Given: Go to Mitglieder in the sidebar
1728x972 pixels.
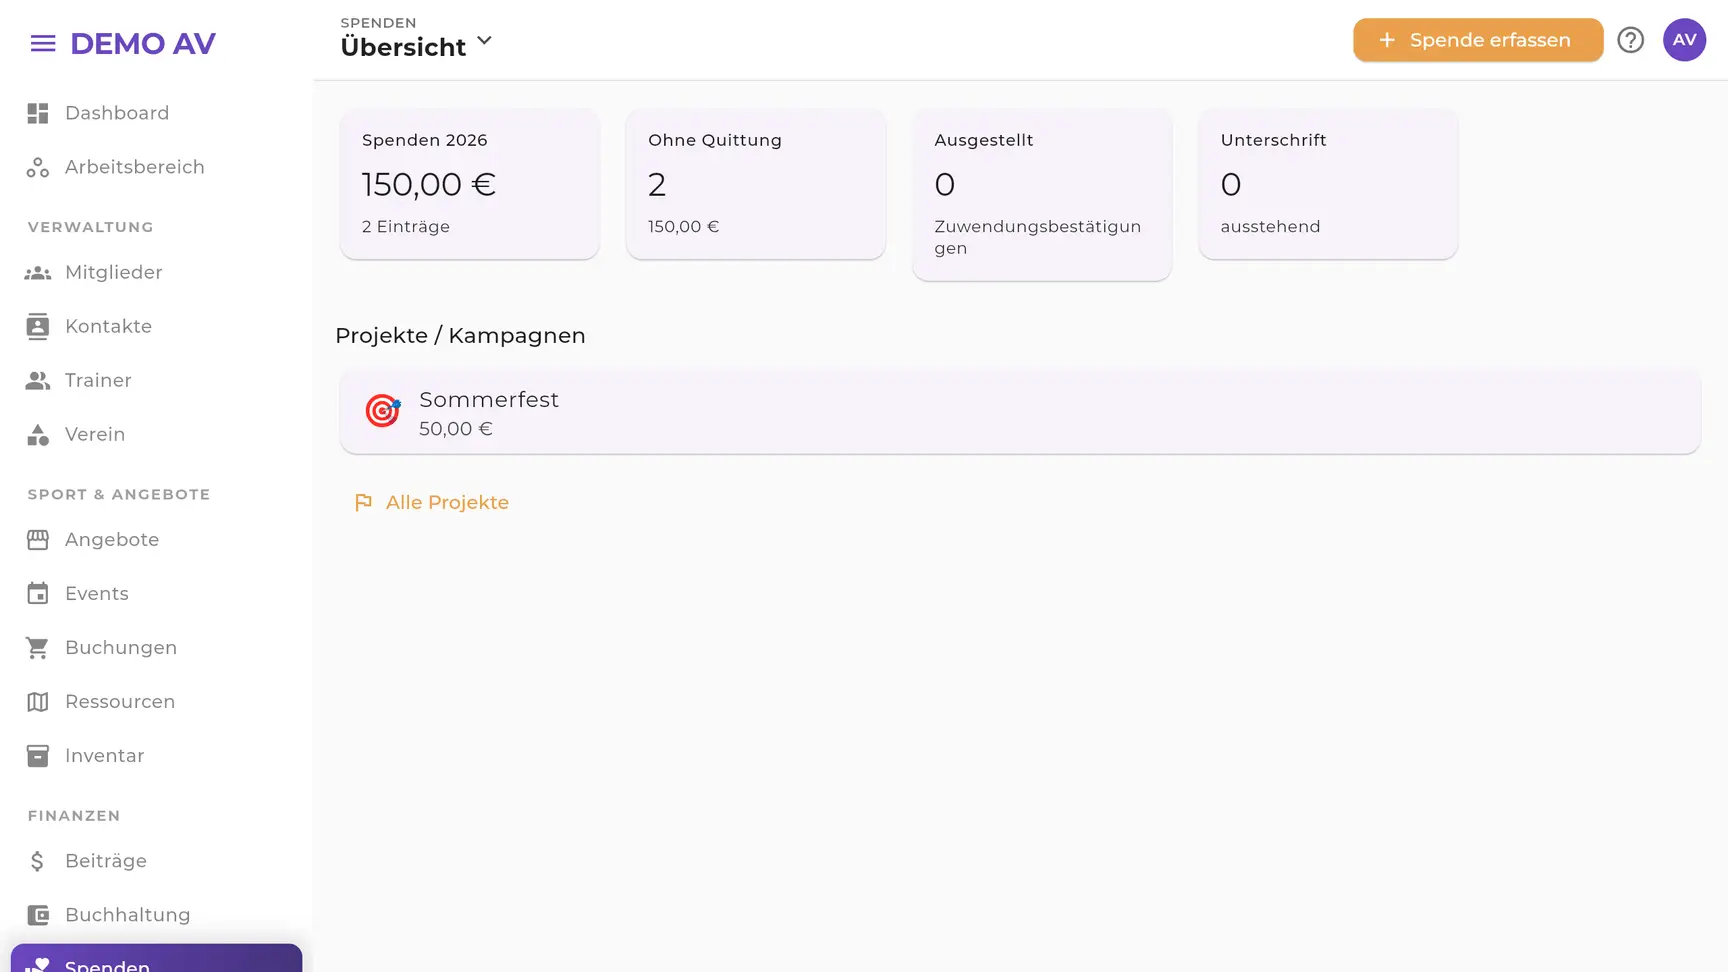Looking at the screenshot, I should 156,272.
